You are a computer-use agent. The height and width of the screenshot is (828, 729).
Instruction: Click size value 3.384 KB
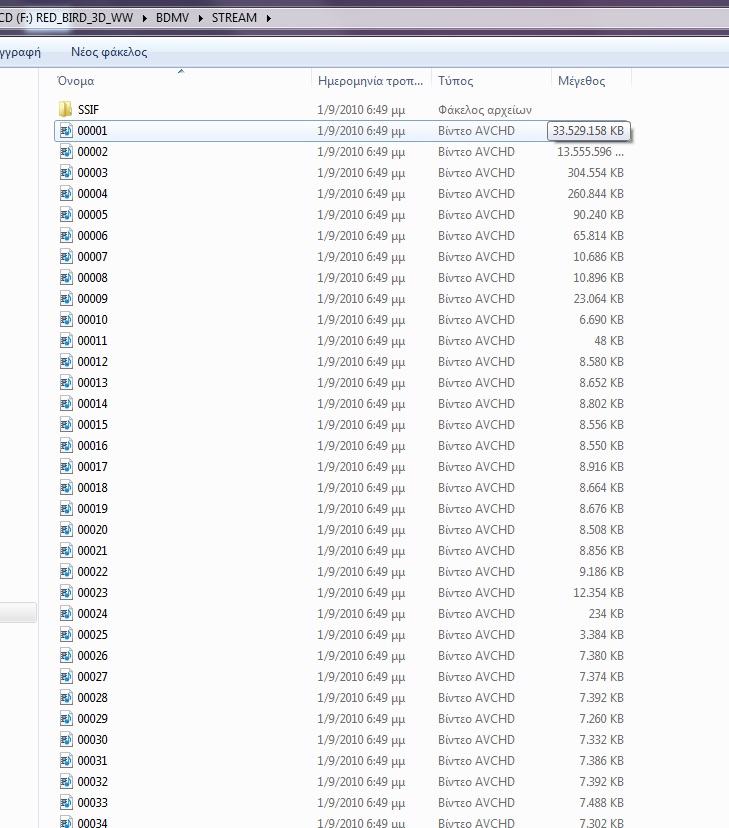[601, 635]
